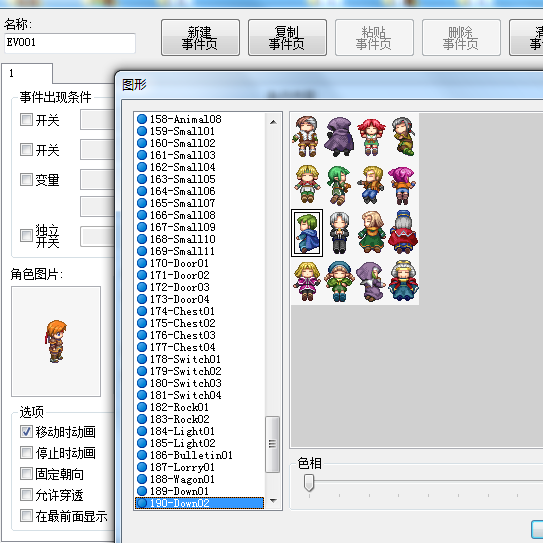Choose the brown-vested character in top-left corner
The width and height of the screenshot is (543, 543).
305,137
